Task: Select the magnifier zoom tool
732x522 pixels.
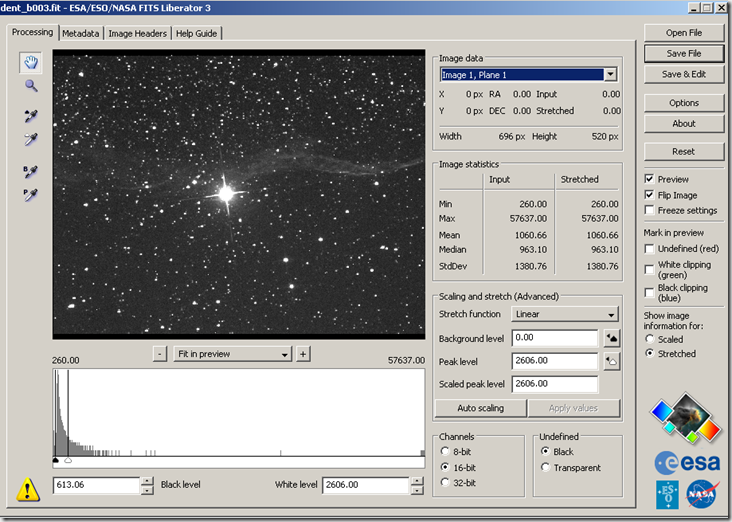Action: click(31, 86)
